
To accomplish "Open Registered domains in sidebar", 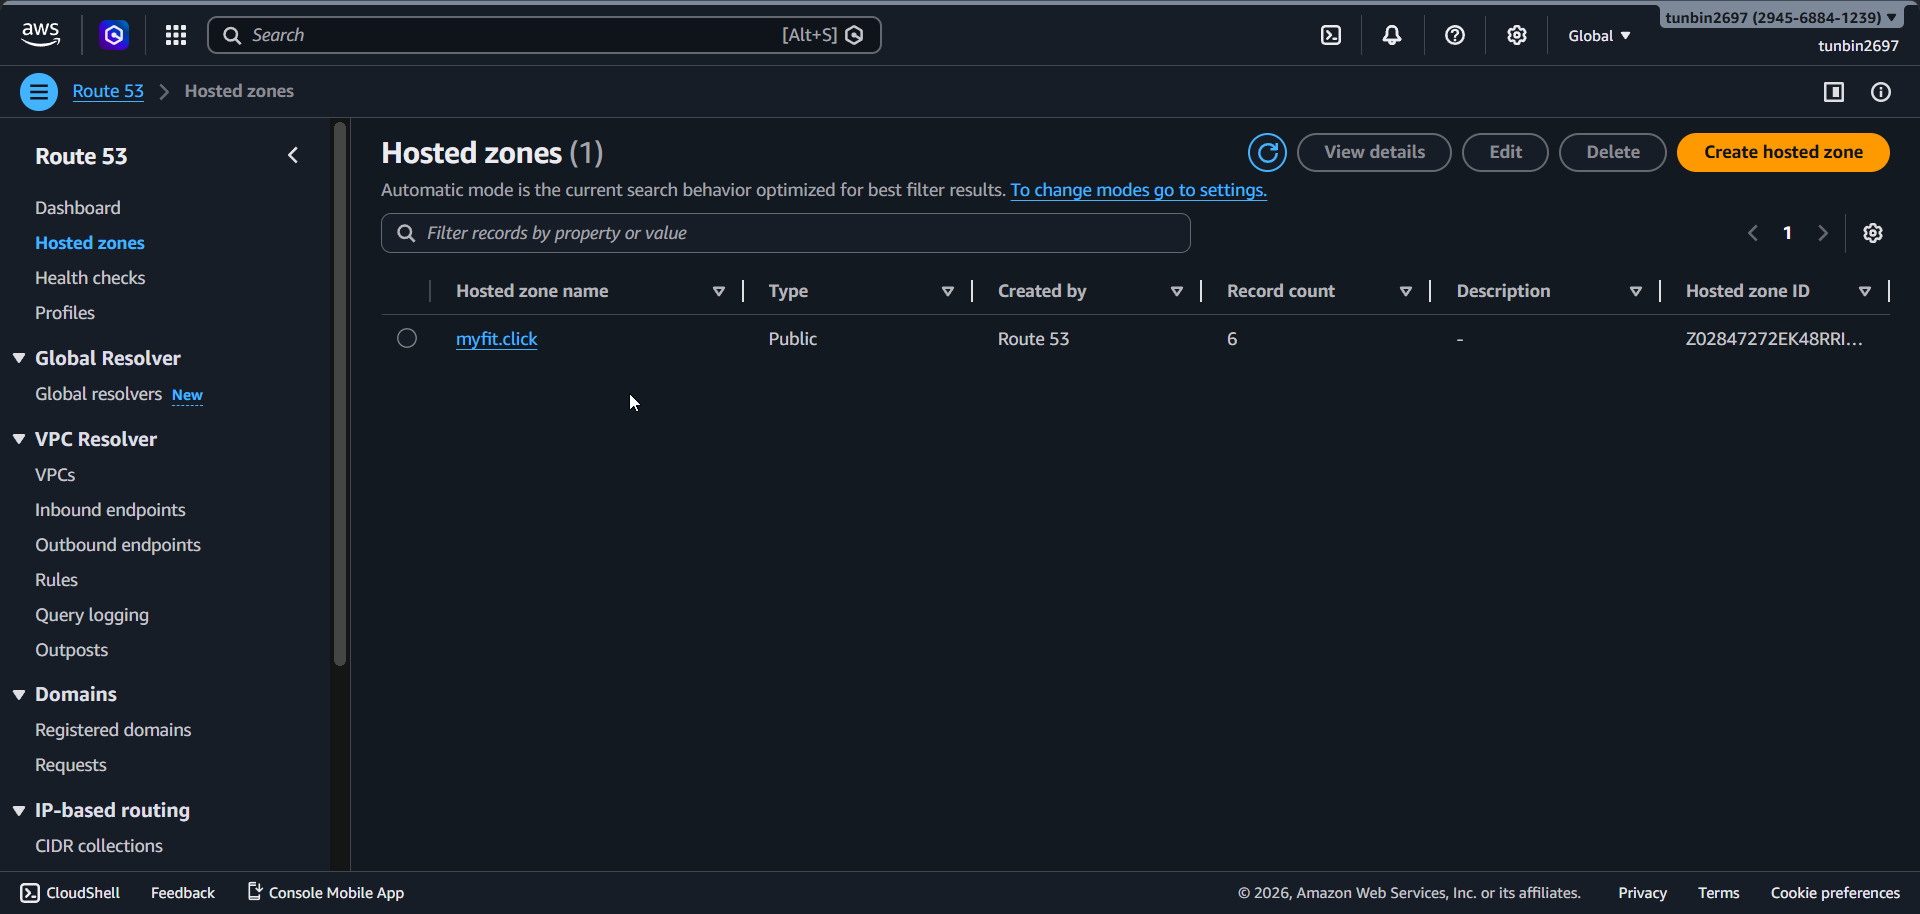I will point(113,730).
